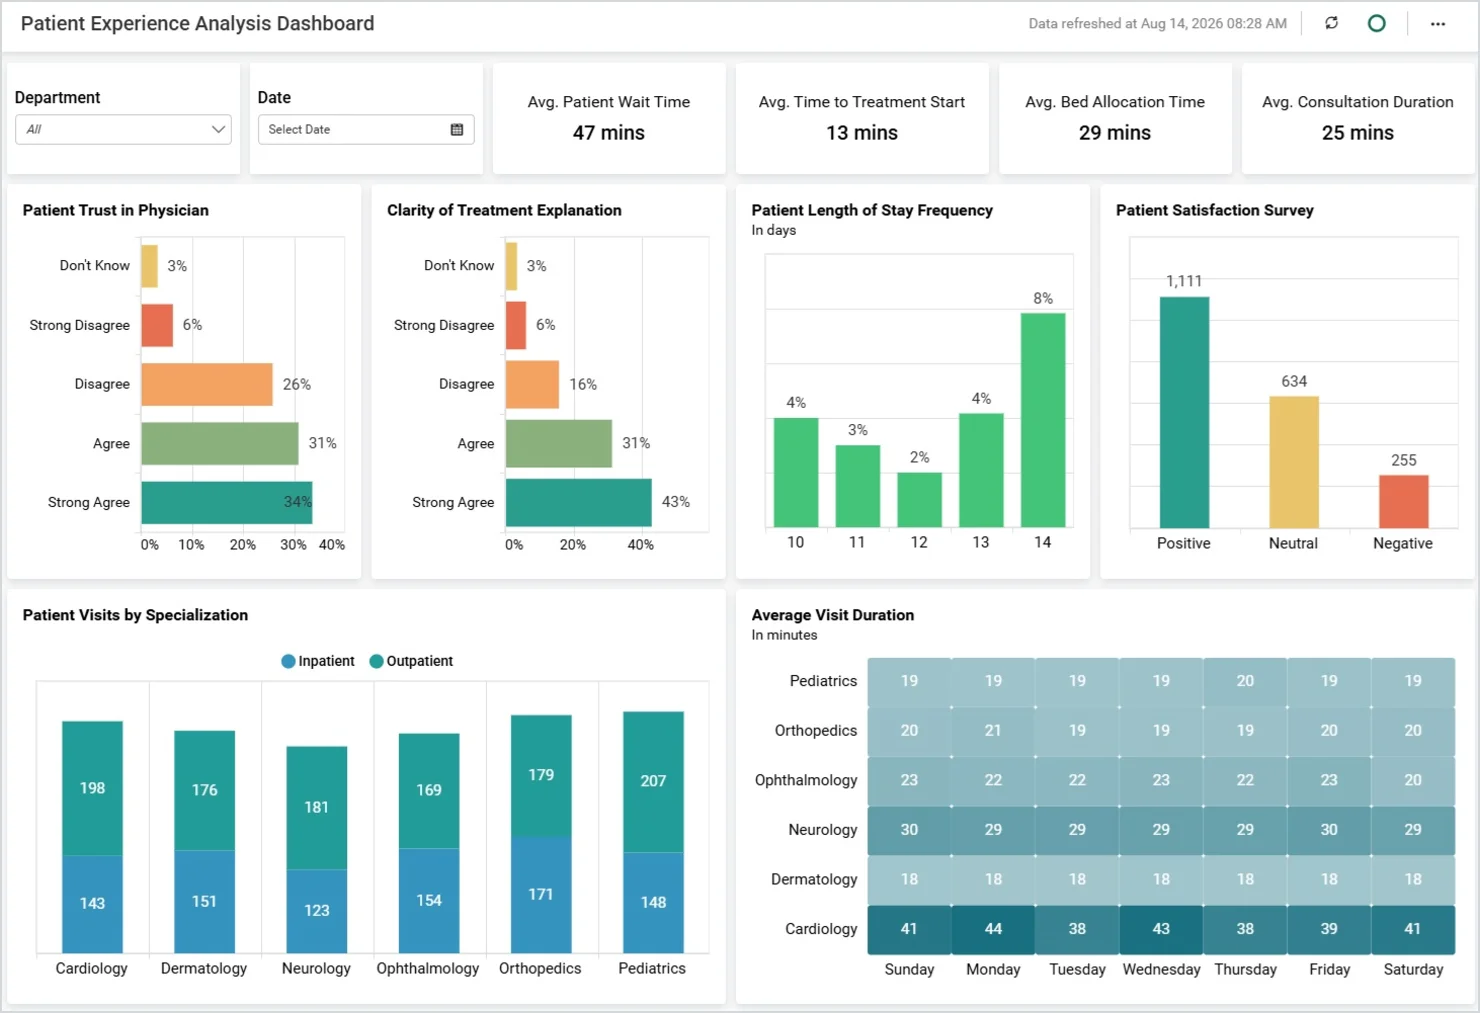Viewport: 1480px width, 1013px height.
Task: Click the Disagree 26% bar in Patient Trust
Action: pyautogui.click(x=207, y=384)
